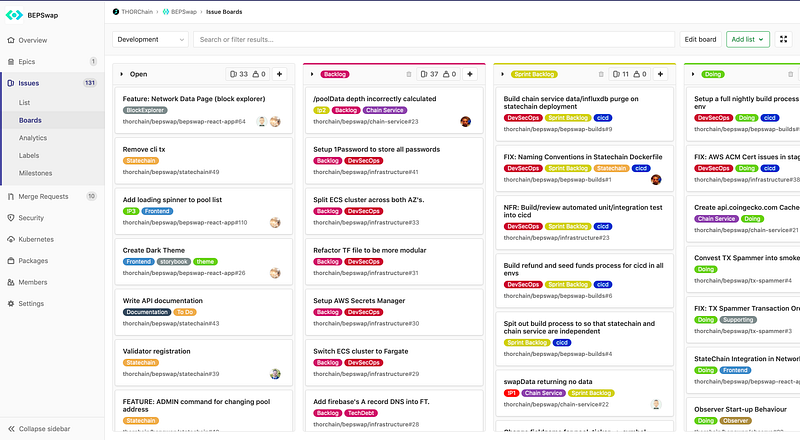Open issue Add loading spinner to pool list
The image size is (800, 440).
click(172, 200)
